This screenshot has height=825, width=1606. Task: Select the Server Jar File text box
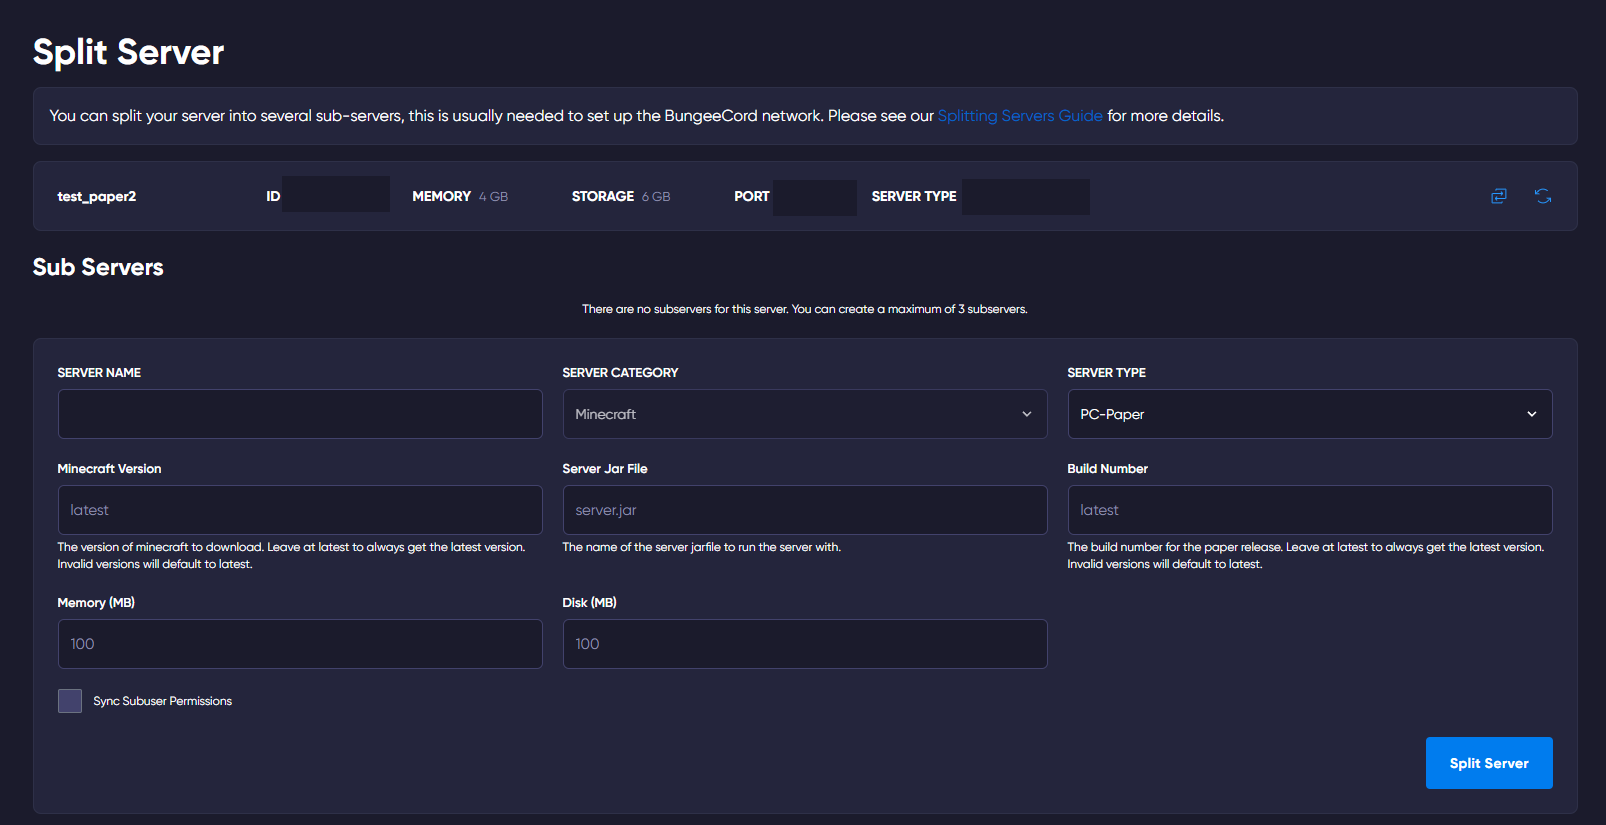click(804, 510)
